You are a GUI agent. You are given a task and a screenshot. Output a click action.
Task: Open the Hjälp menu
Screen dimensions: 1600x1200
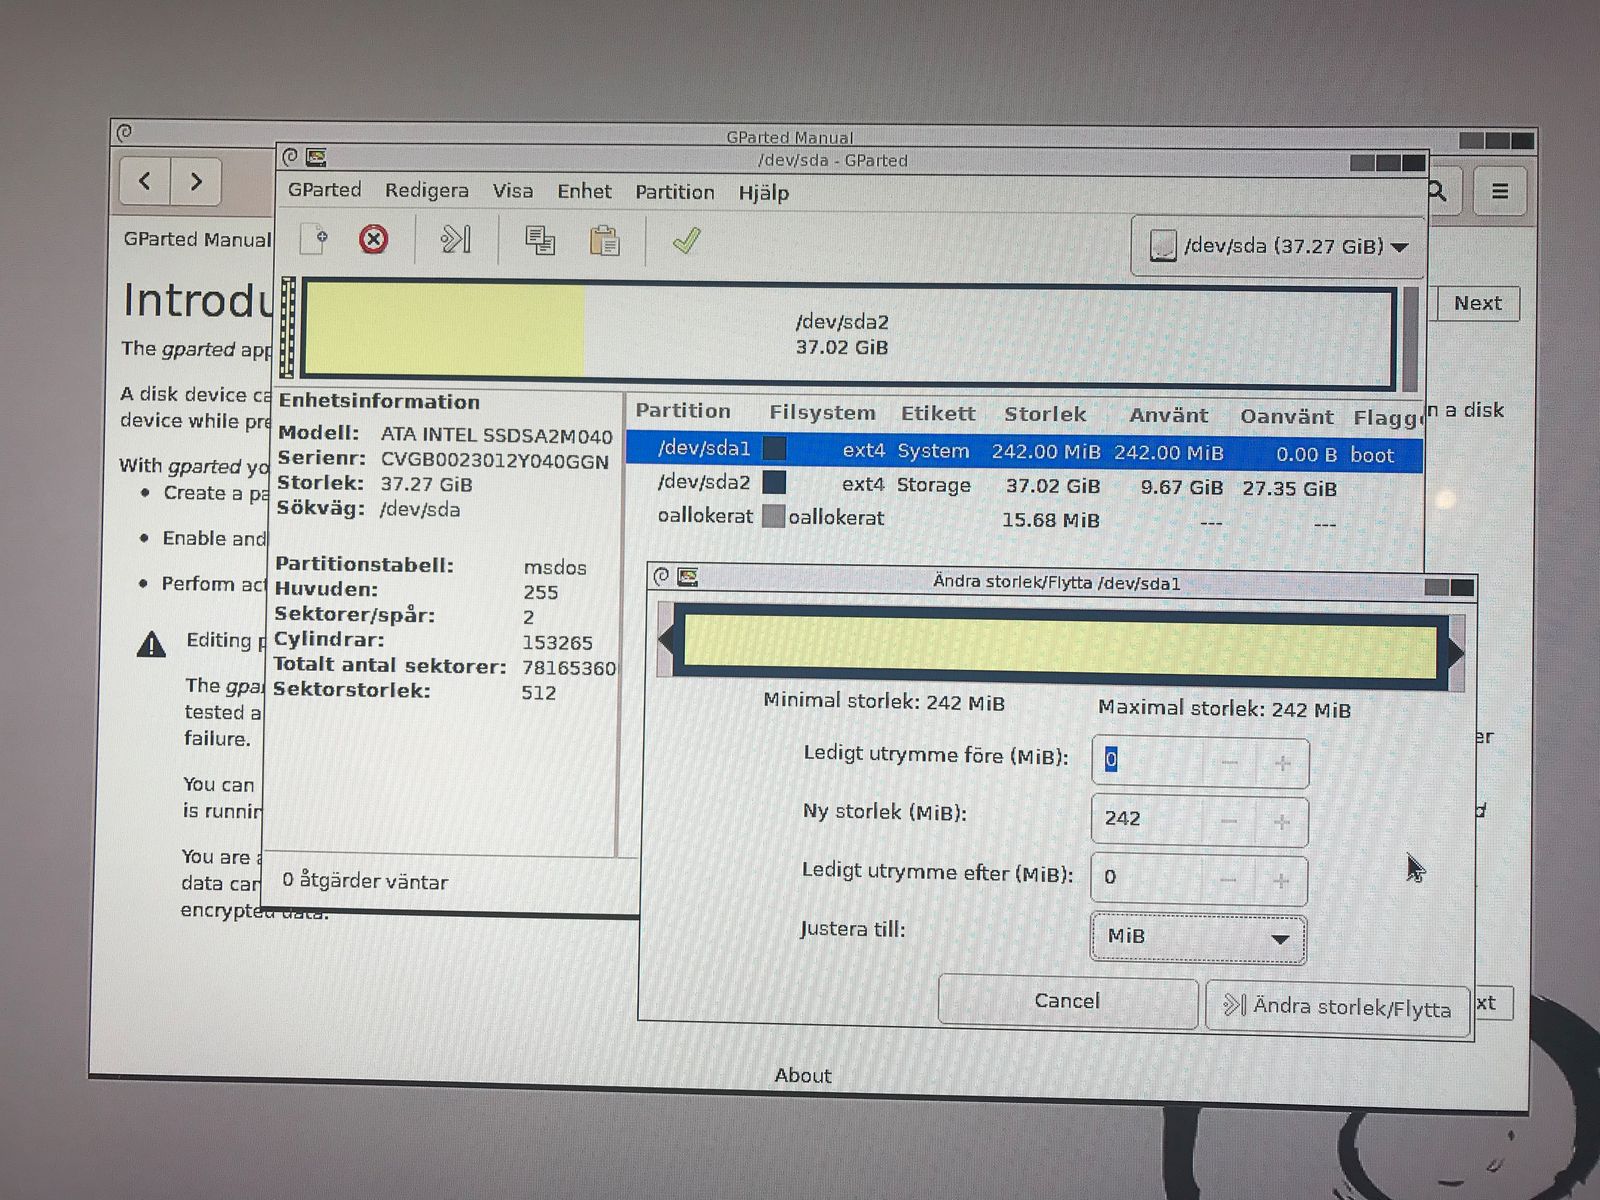coord(763,193)
